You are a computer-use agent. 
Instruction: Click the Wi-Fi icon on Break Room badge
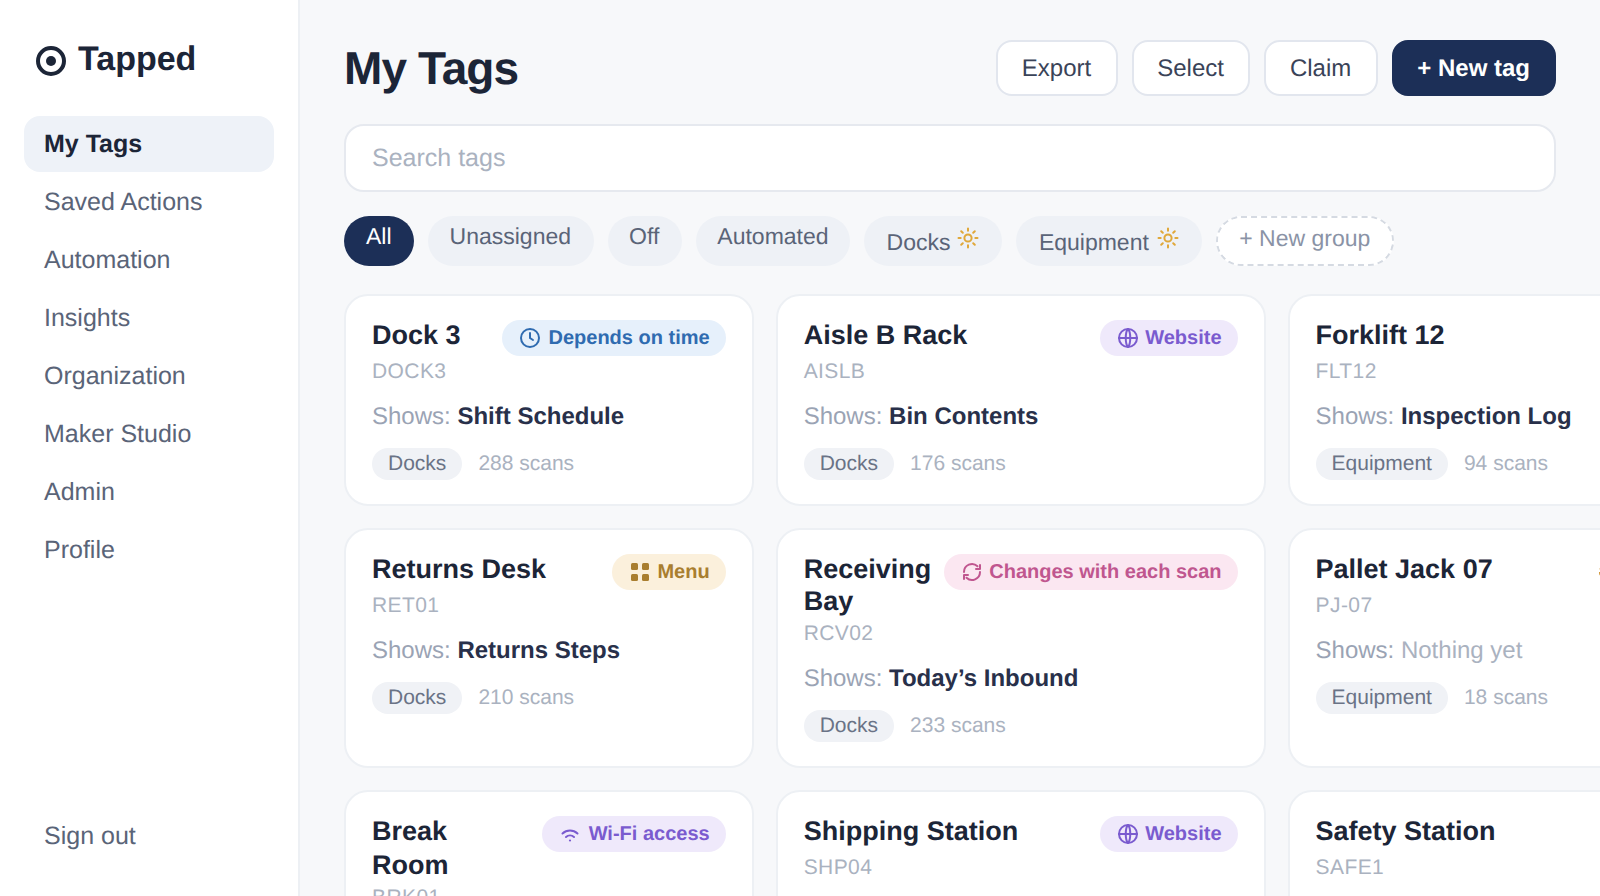(x=570, y=834)
